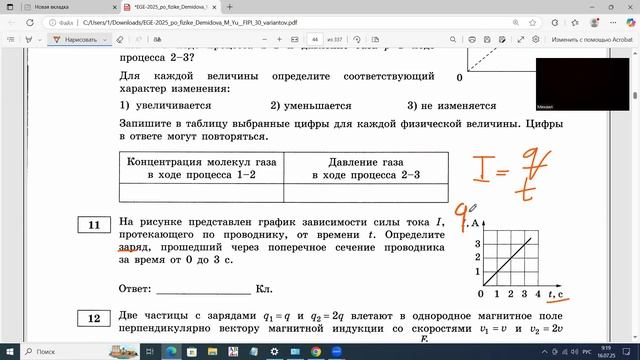640x360 pixels.
Task: Click the option text 3) не изменяется
Action: (452, 106)
